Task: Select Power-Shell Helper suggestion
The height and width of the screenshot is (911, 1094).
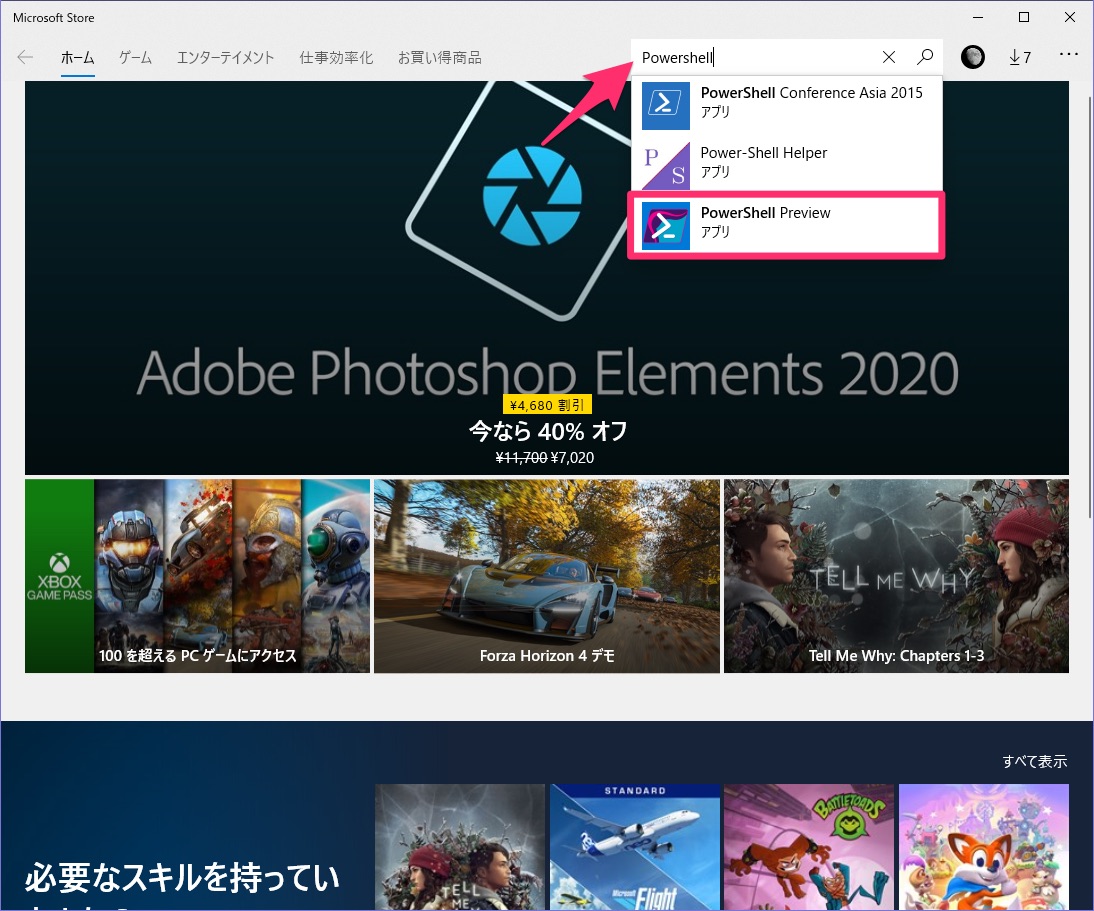Action: (x=786, y=165)
